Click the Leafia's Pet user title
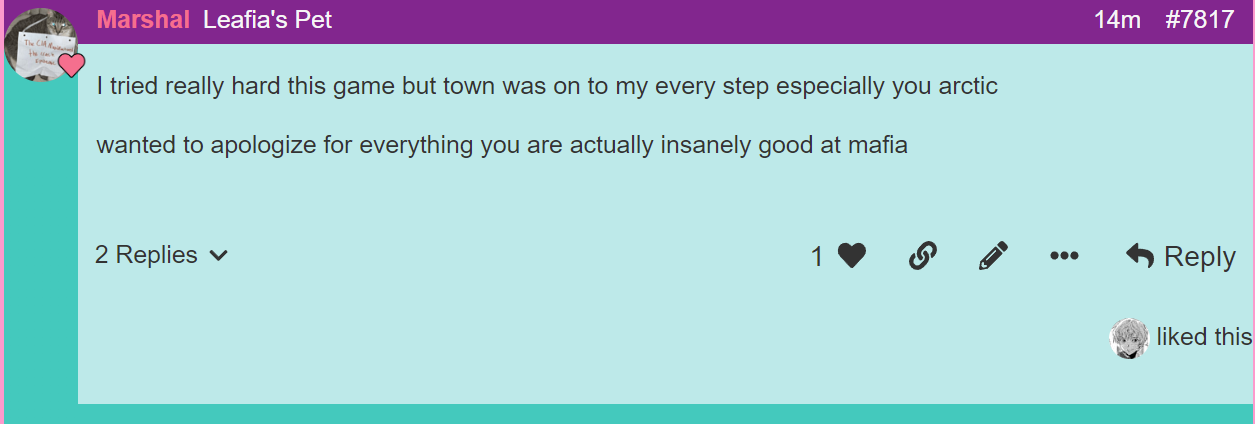The image size is (1255, 424). [x=267, y=20]
